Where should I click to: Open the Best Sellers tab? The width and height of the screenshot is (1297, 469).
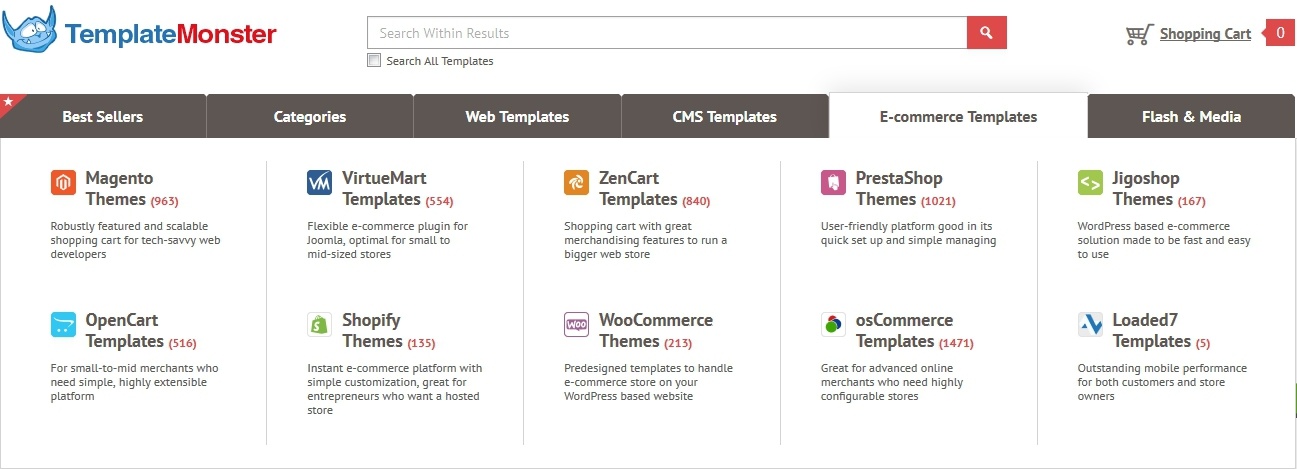[x=102, y=117]
